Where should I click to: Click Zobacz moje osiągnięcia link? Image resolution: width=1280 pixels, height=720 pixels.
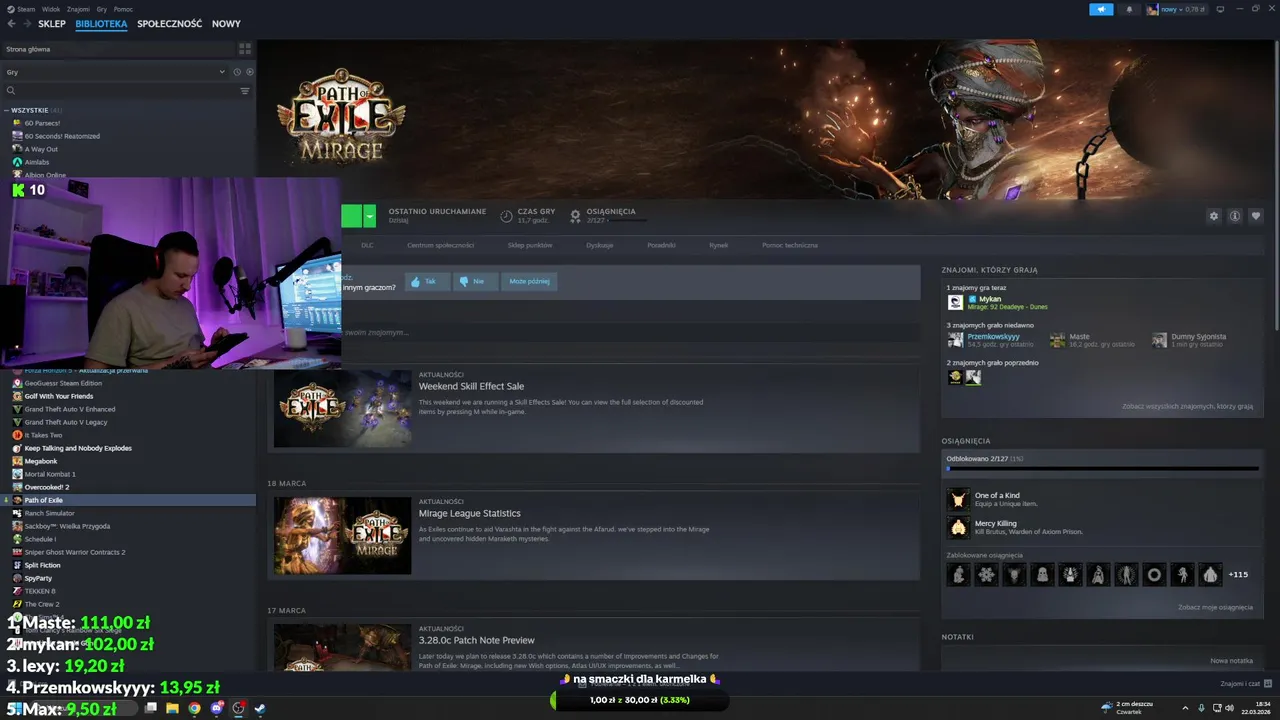[1215, 607]
